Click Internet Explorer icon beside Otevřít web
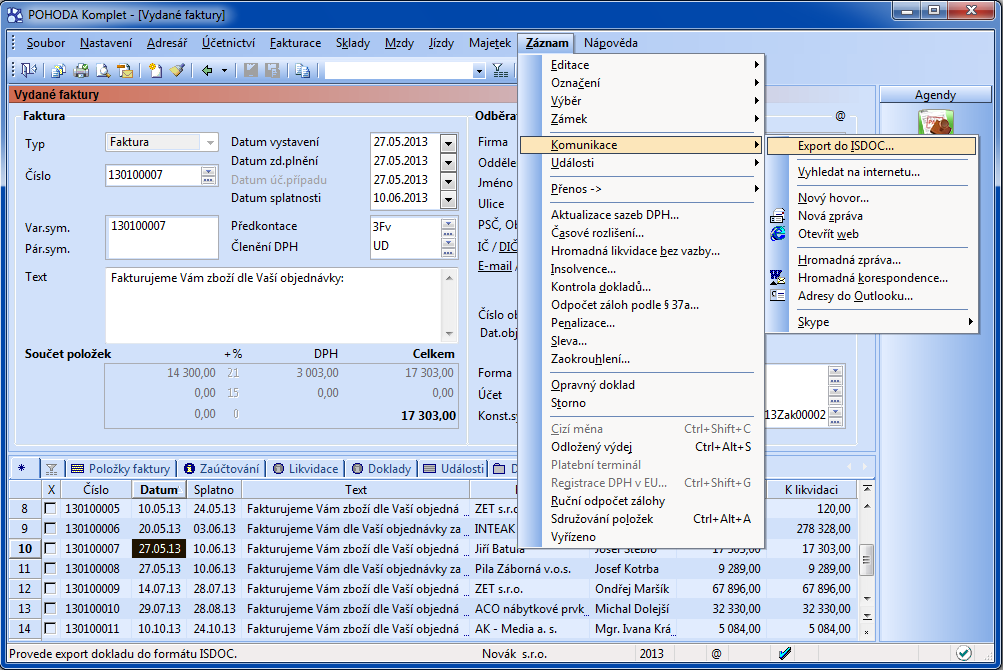The height and width of the screenshot is (670, 1003). [x=778, y=234]
